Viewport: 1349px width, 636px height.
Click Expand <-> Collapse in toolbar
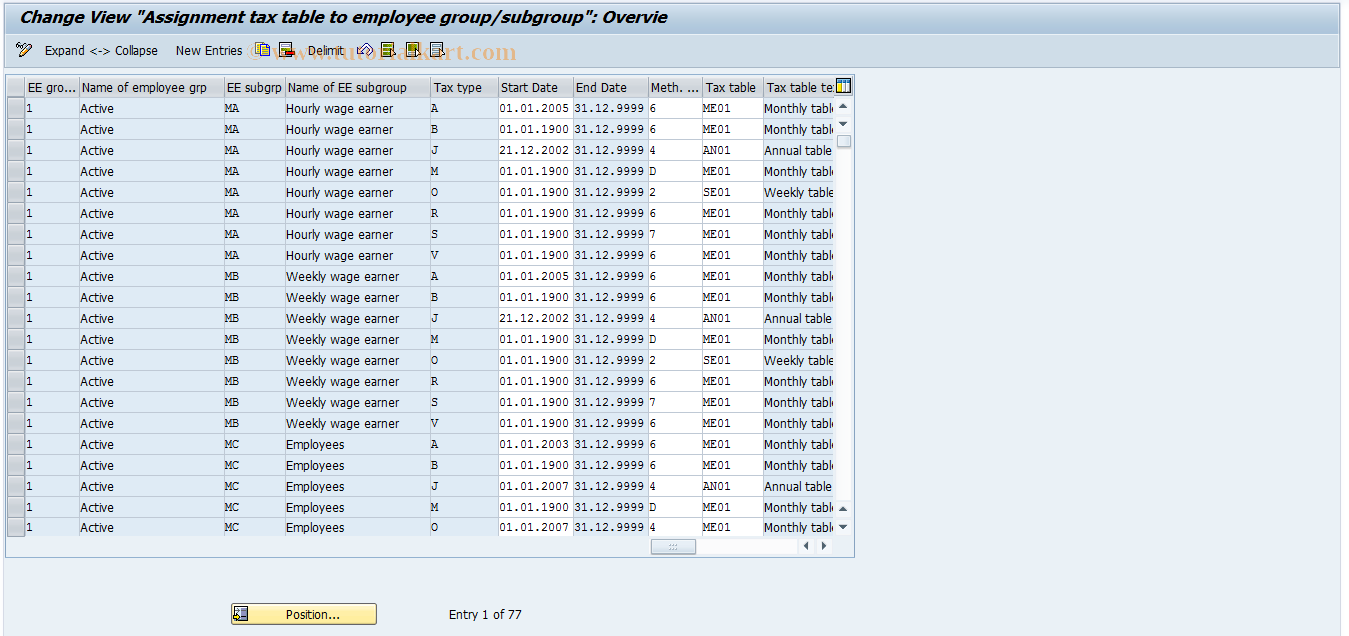point(101,50)
